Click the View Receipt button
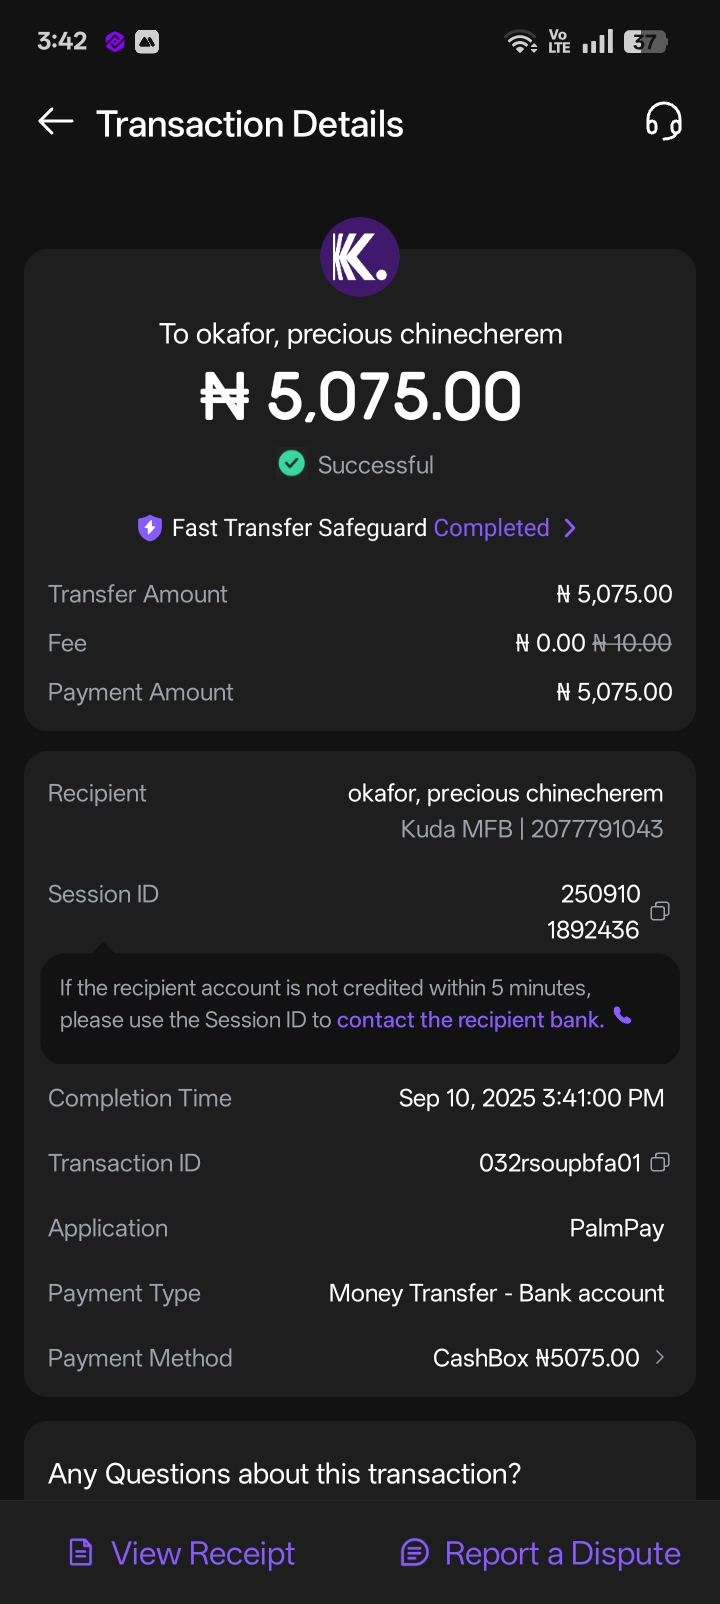720x1604 pixels. click(182, 1553)
